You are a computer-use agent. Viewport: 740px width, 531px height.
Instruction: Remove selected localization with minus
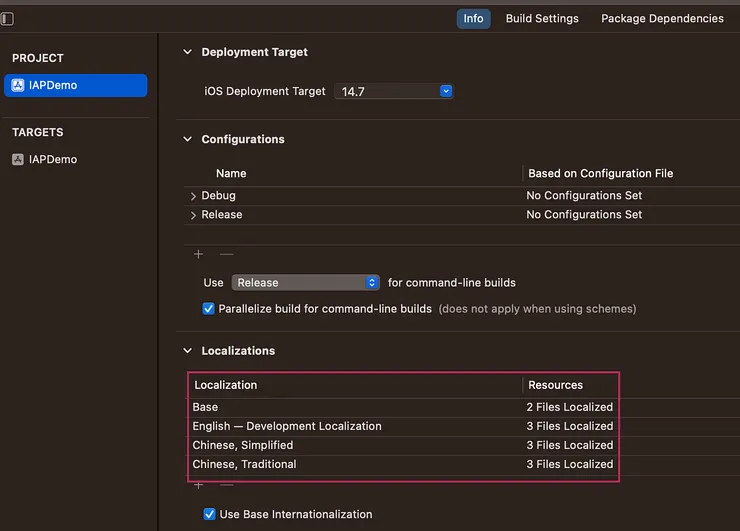(226, 485)
